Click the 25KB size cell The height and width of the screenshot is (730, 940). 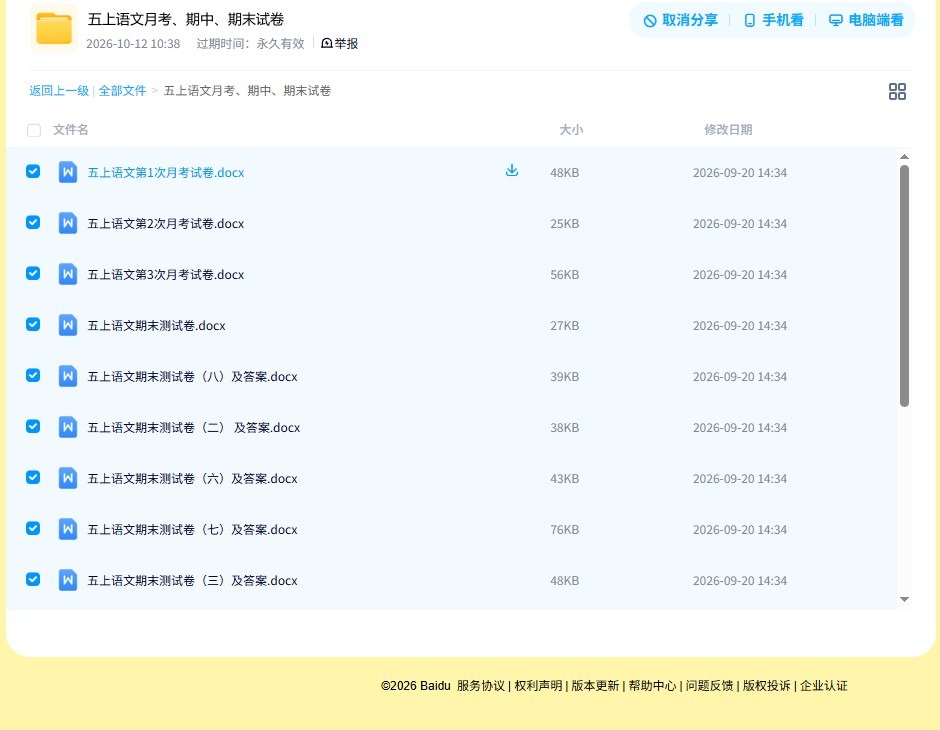pyautogui.click(x=565, y=224)
